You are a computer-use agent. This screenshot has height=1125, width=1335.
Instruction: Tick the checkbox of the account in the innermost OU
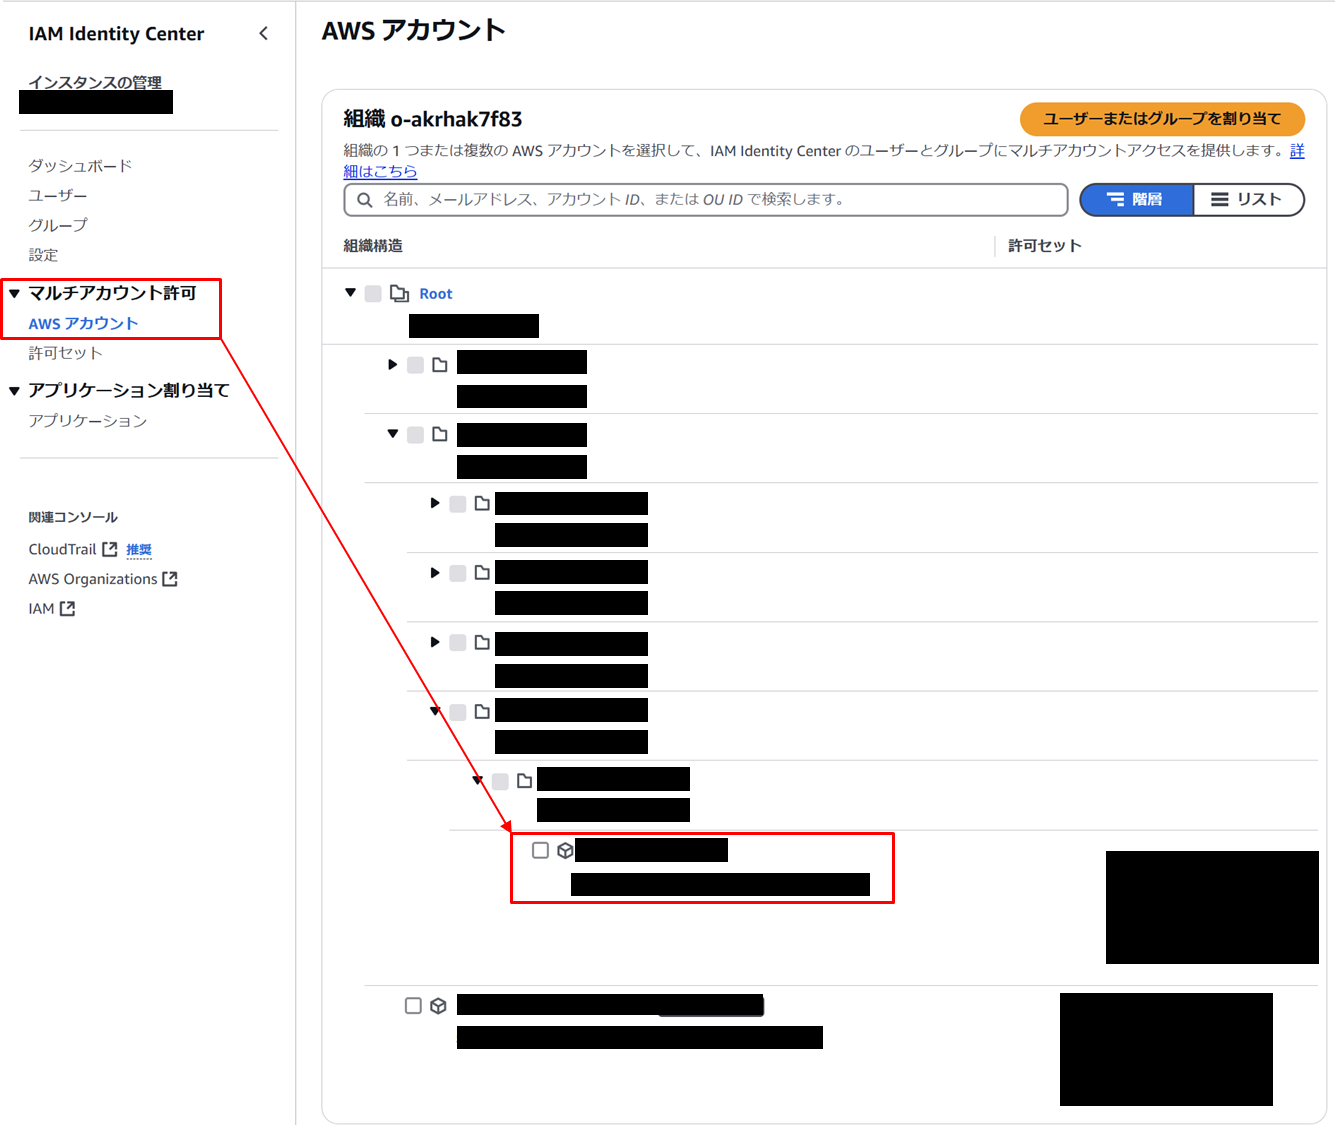(540, 850)
